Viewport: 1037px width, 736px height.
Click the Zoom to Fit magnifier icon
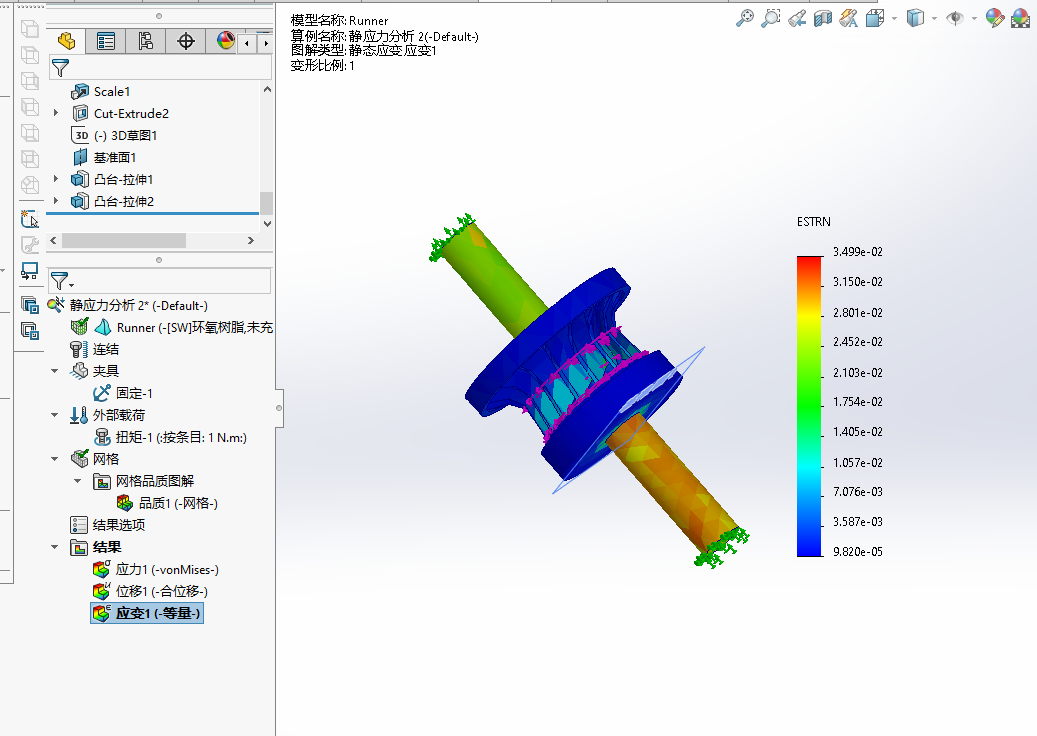coord(745,18)
